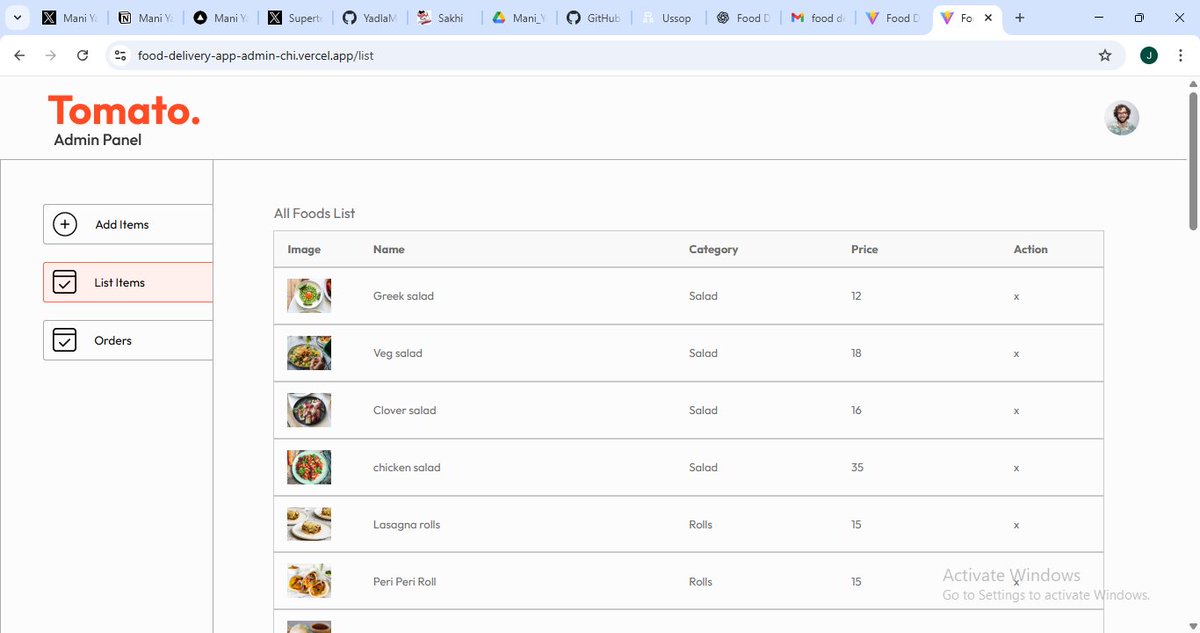Remove chicken salad with its x

[x=1016, y=468]
